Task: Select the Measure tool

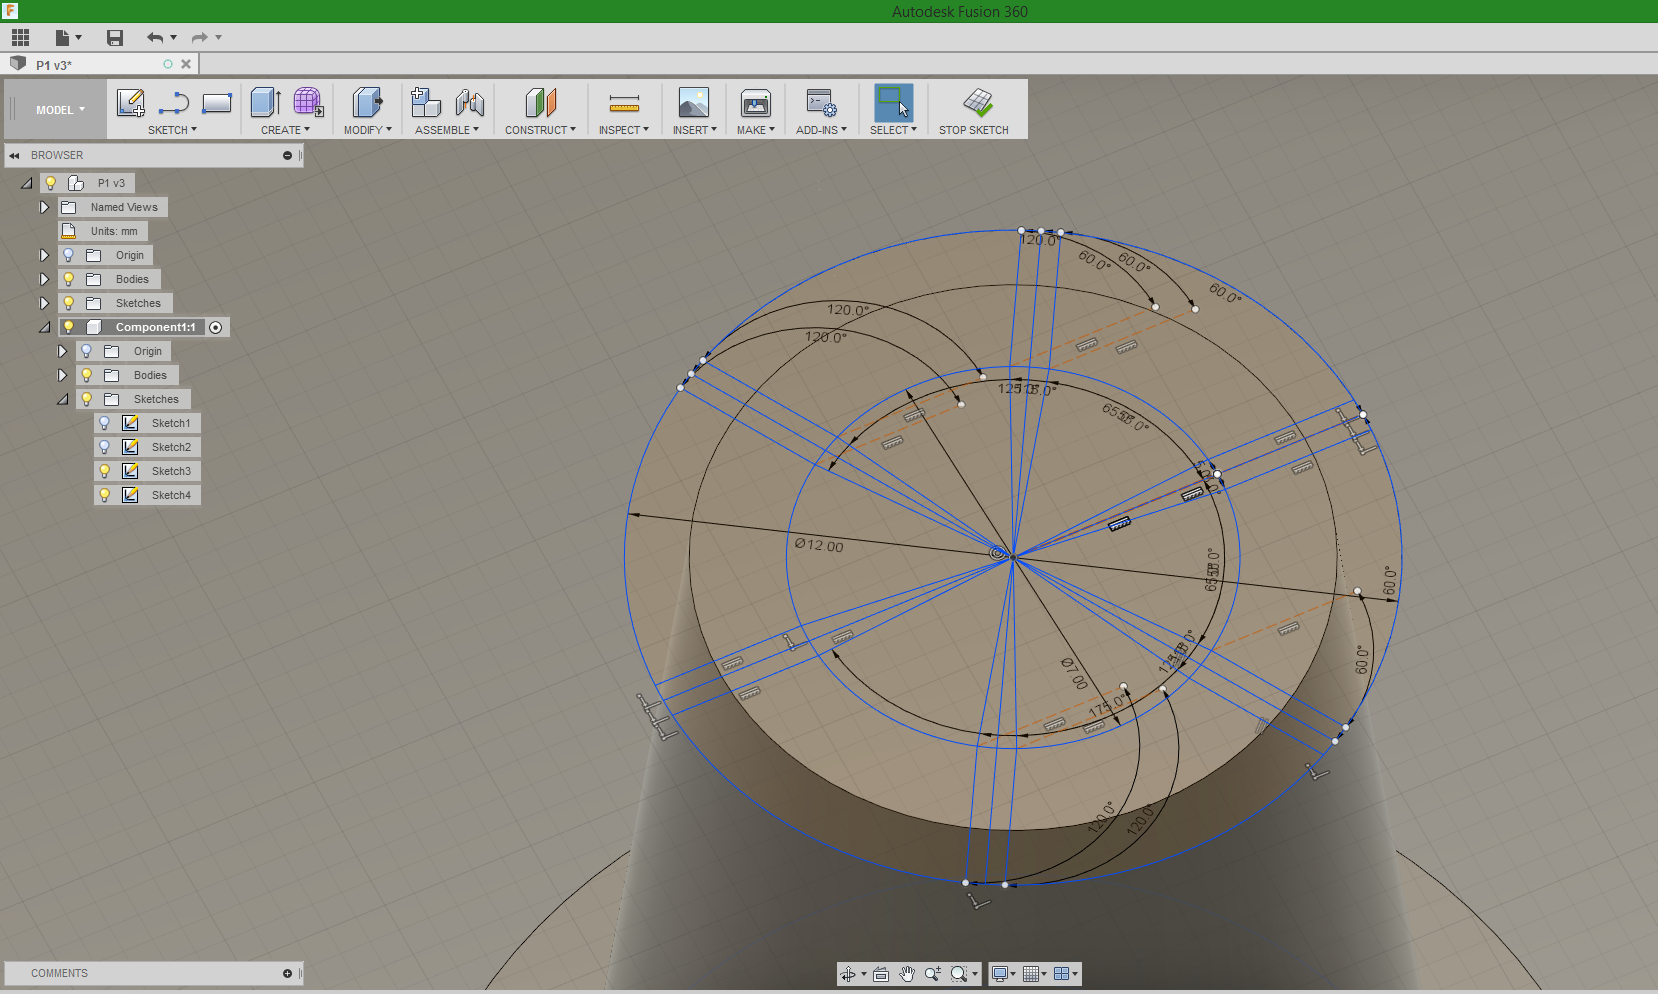Action: pyautogui.click(x=624, y=103)
